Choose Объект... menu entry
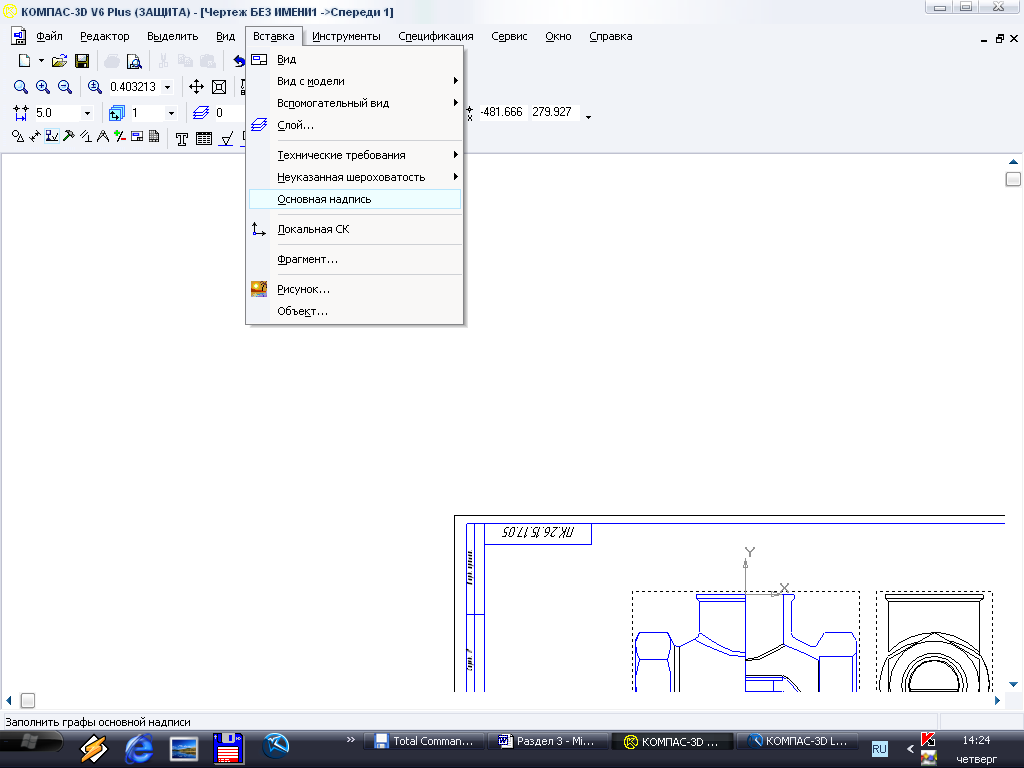 [x=355, y=312]
